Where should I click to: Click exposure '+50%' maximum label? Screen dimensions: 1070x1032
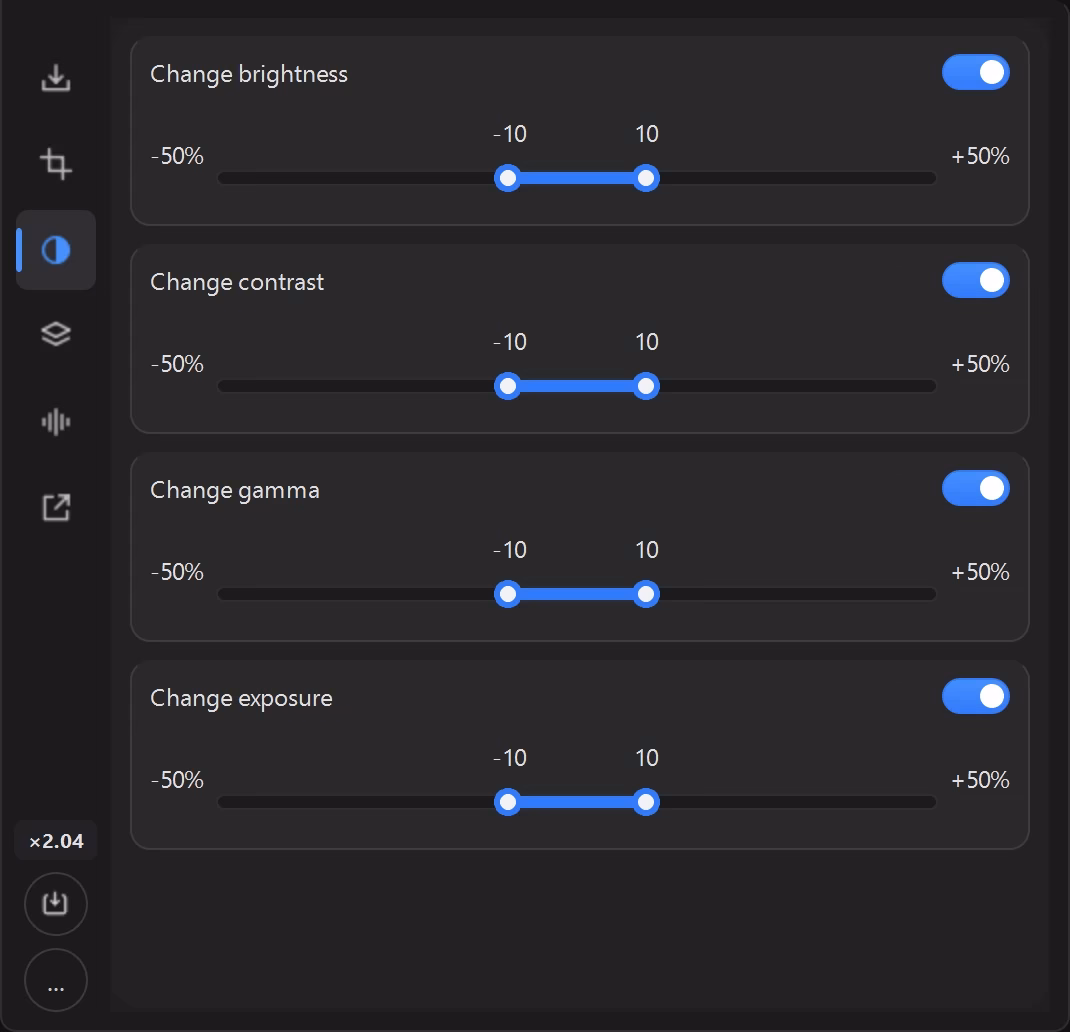(x=981, y=780)
